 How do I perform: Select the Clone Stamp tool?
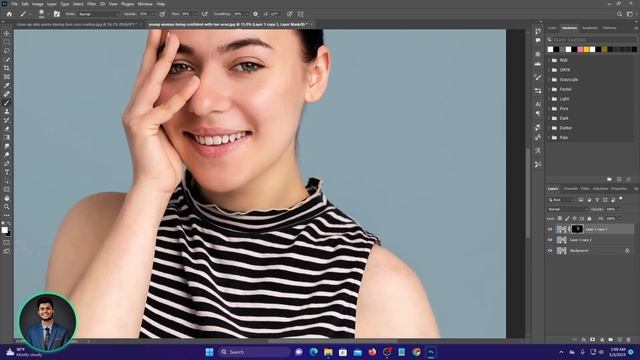[7, 111]
